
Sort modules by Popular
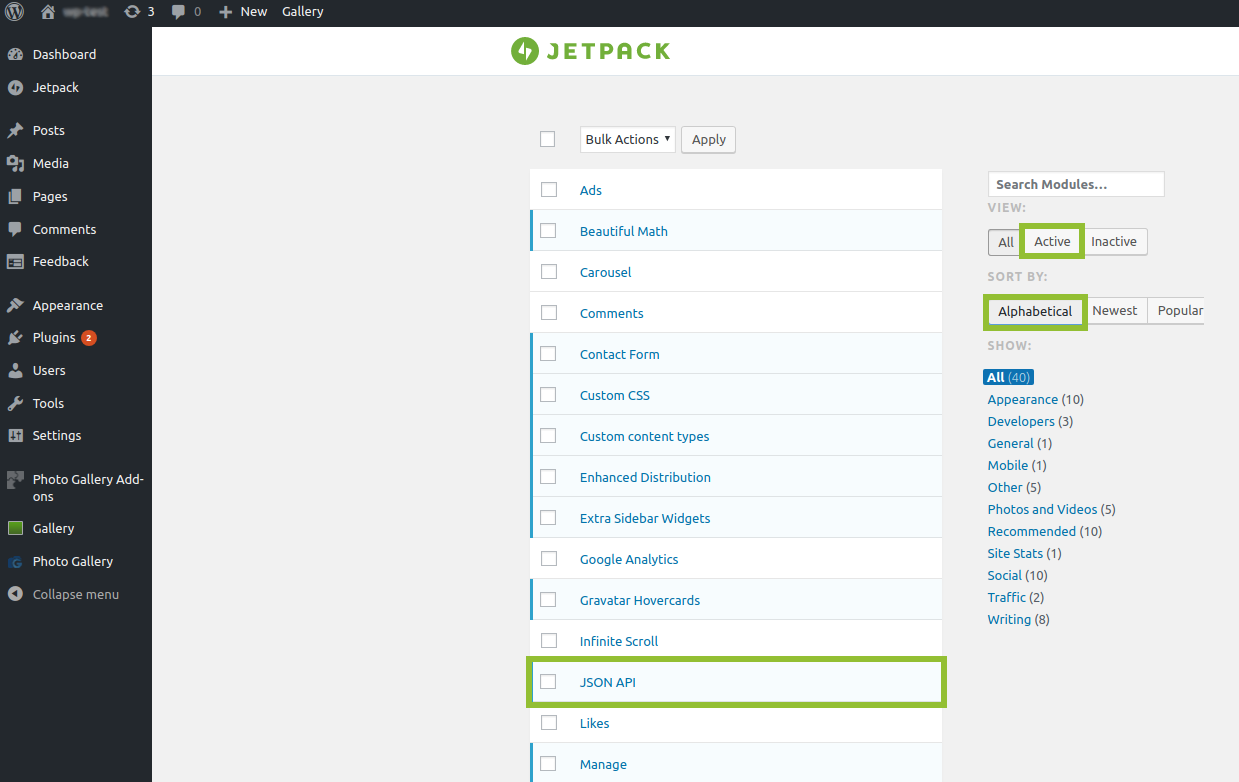tap(1178, 311)
